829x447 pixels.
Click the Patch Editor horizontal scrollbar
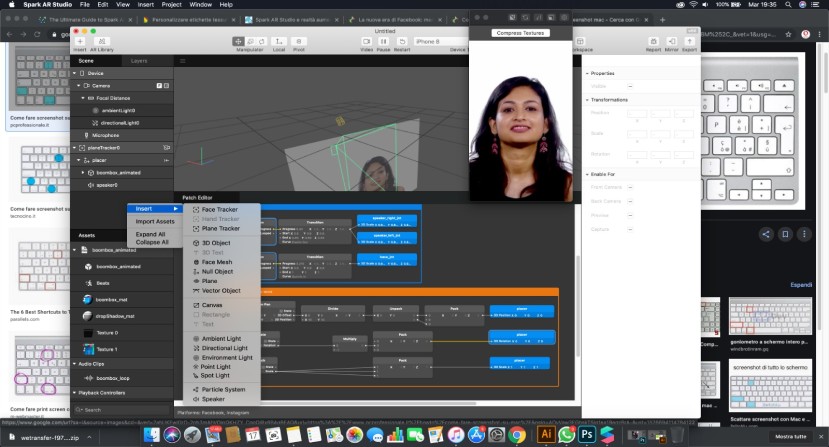[x=370, y=404]
